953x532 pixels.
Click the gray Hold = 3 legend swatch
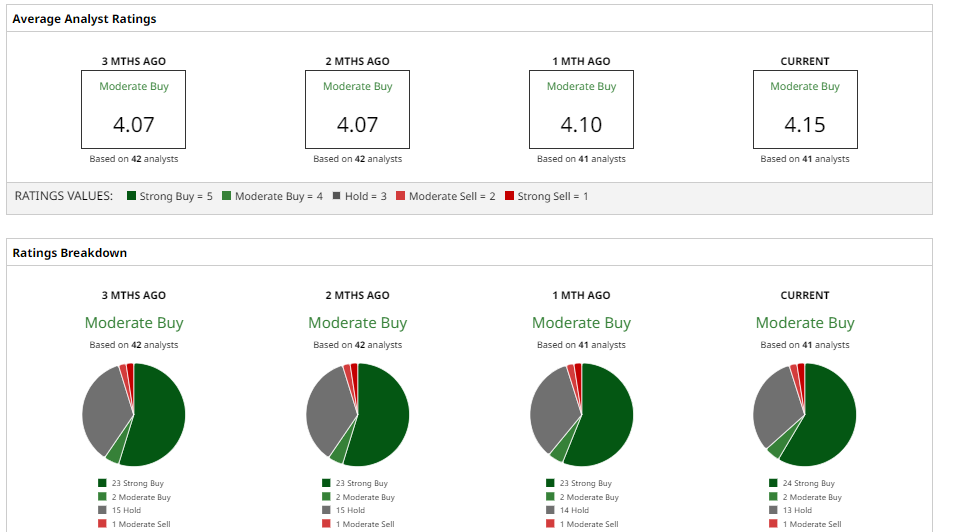pyautogui.click(x=337, y=196)
